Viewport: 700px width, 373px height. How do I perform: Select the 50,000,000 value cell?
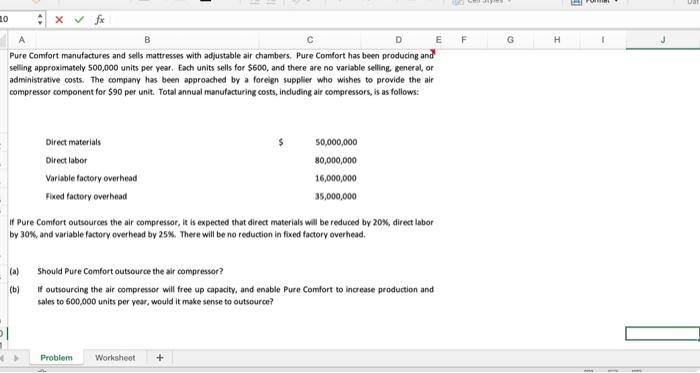coord(336,142)
